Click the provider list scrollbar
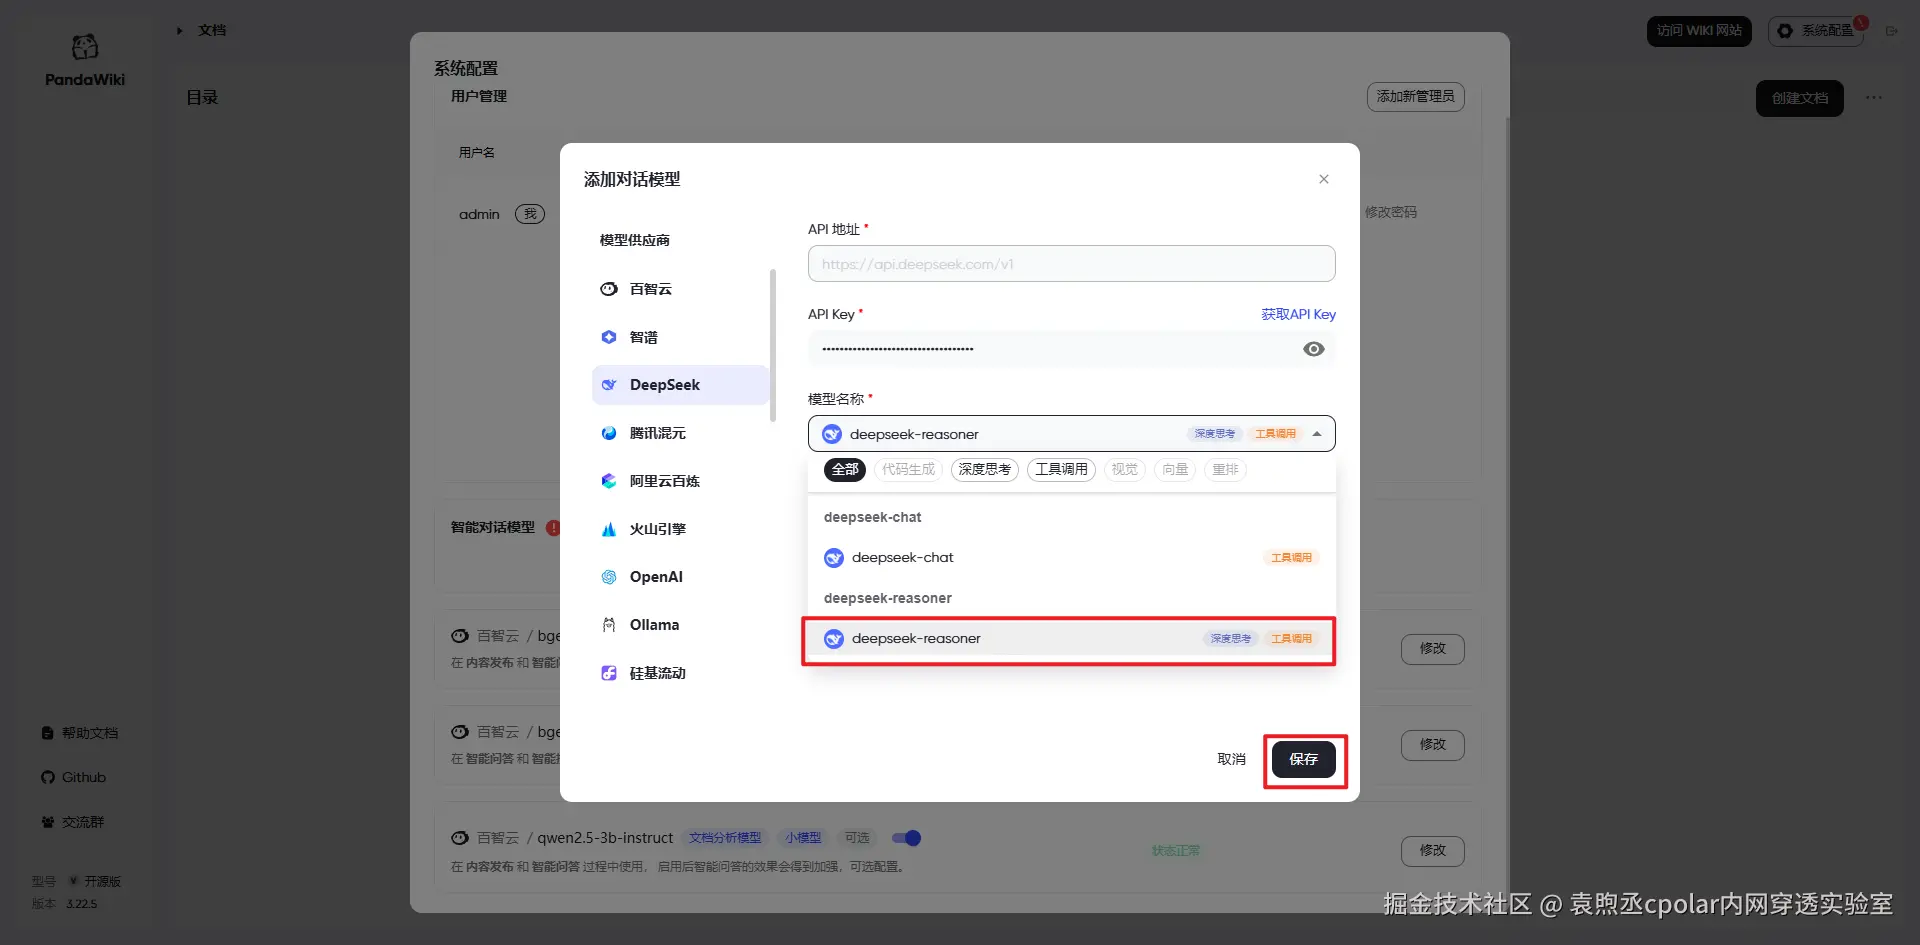 [x=773, y=345]
